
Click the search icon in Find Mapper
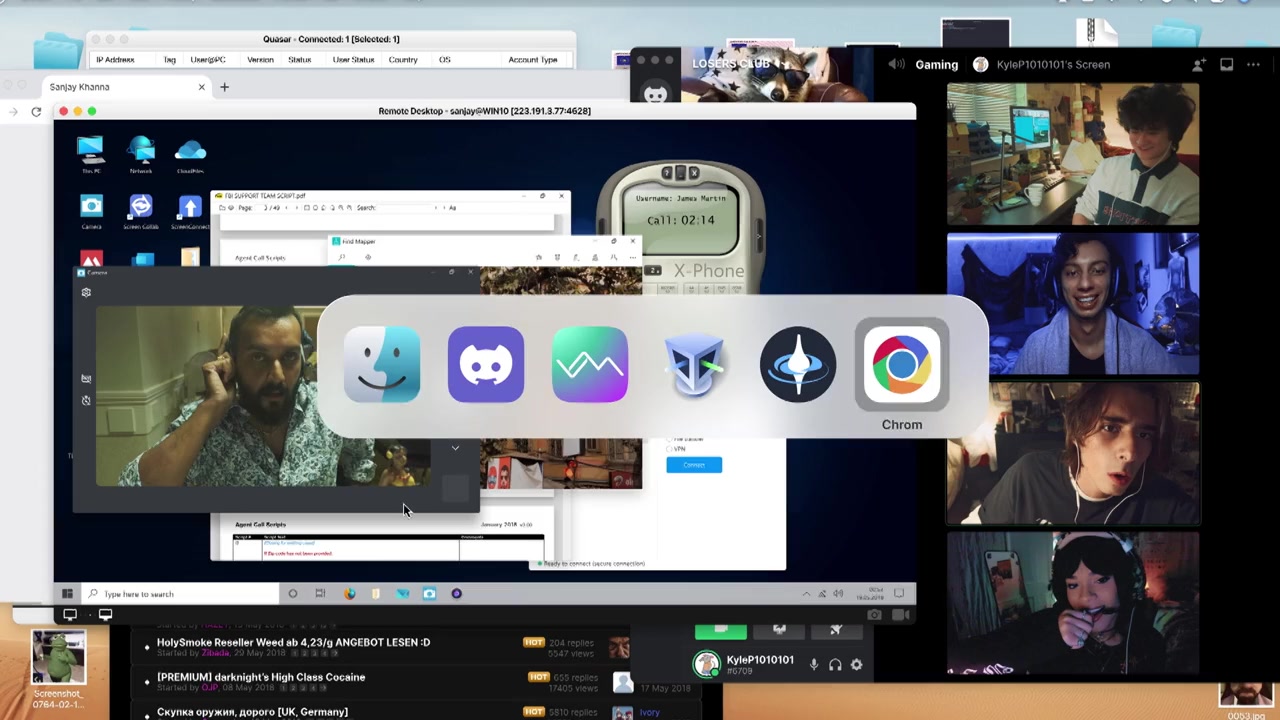point(342,257)
